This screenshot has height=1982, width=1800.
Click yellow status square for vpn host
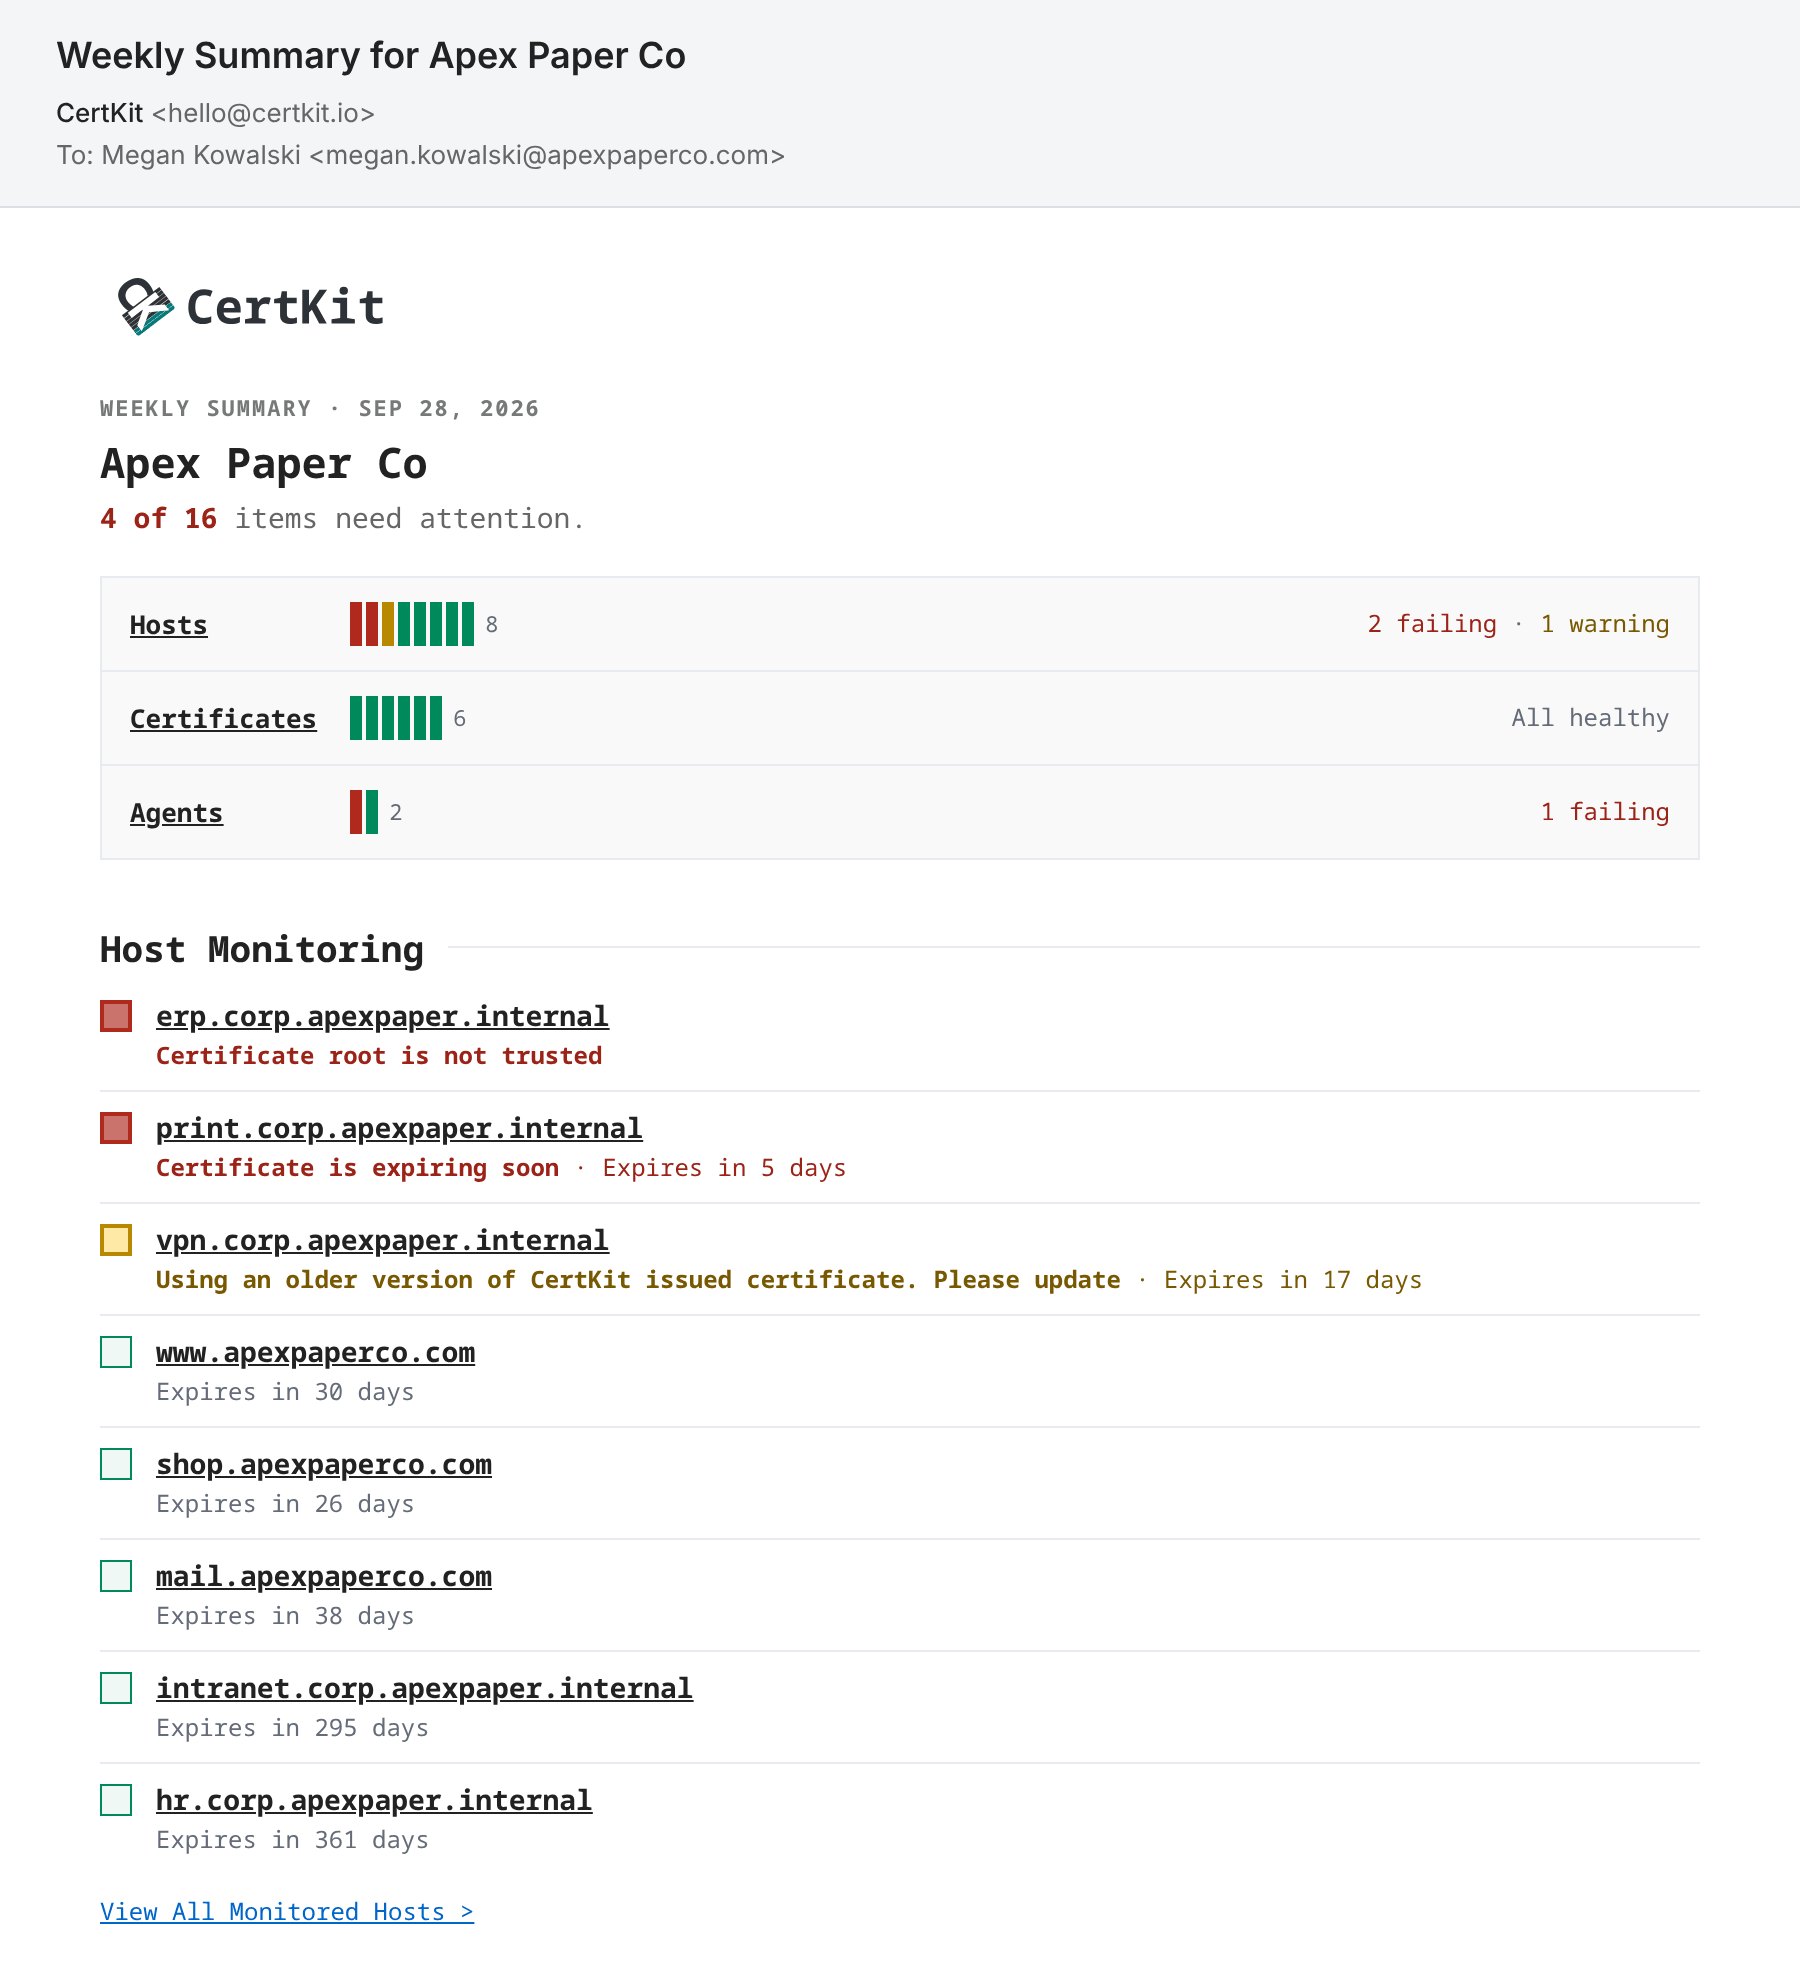tap(116, 1240)
